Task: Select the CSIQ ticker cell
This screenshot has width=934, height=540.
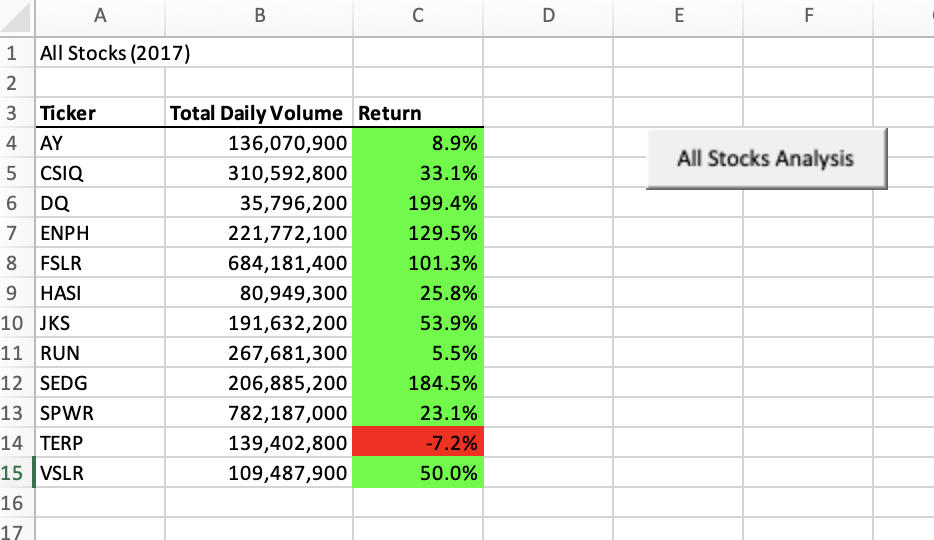Action: (x=100, y=173)
